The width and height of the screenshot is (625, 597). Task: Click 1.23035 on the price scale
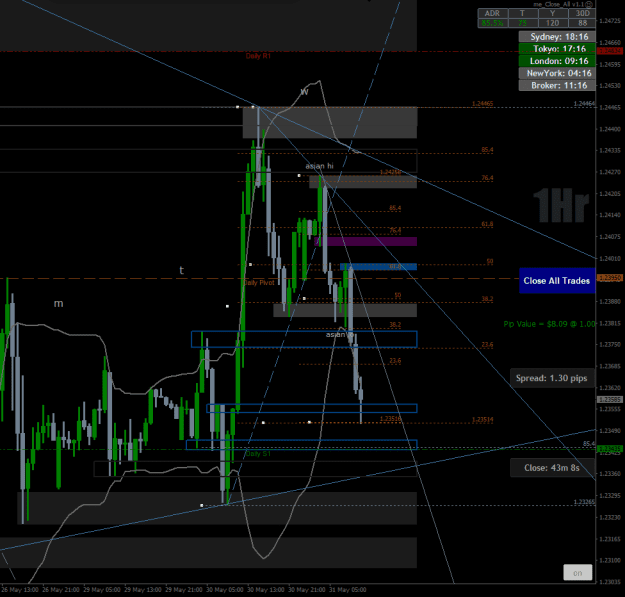click(x=610, y=582)
